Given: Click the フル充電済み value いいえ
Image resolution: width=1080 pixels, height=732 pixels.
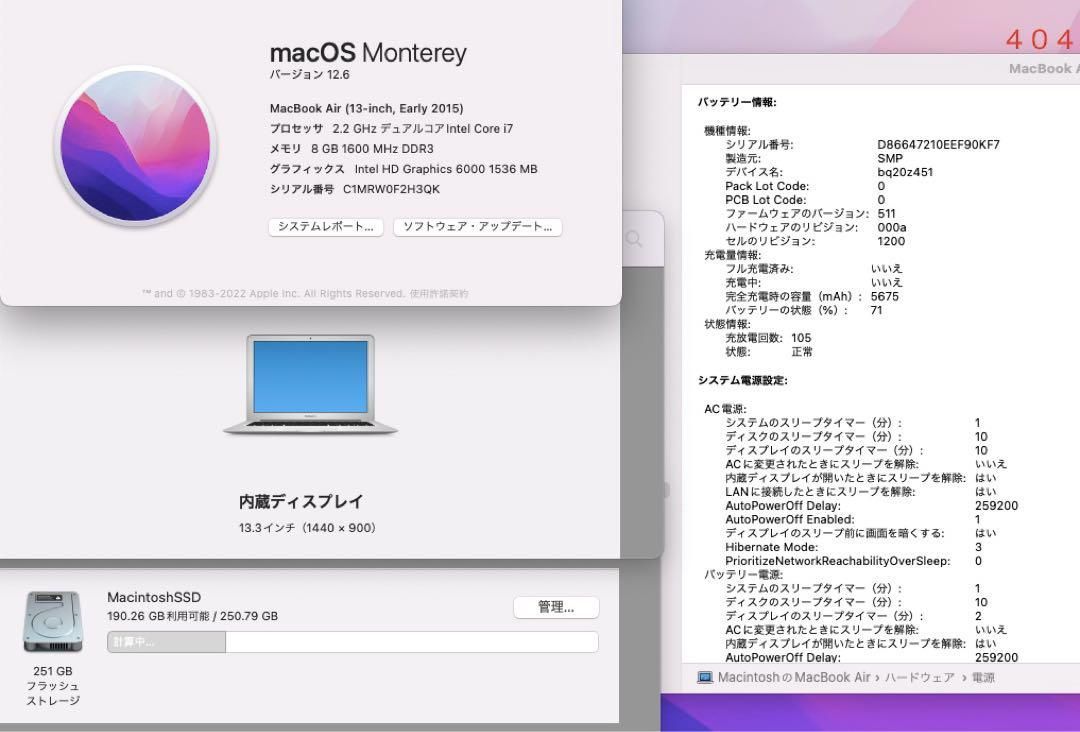Looking at the screenshot, I should pos(886,269).
